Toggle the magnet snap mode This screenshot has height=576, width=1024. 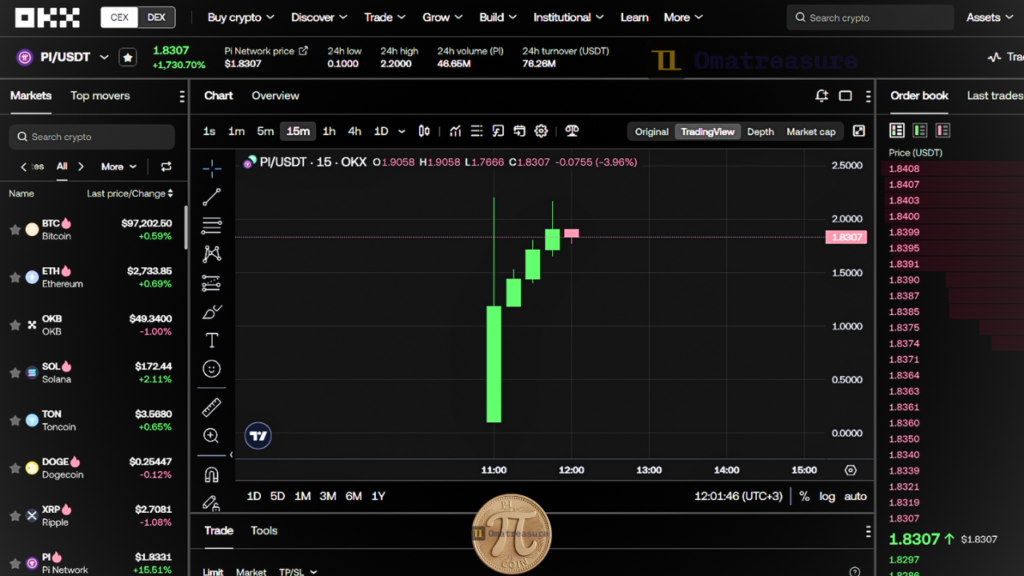[x=212, y=475]
